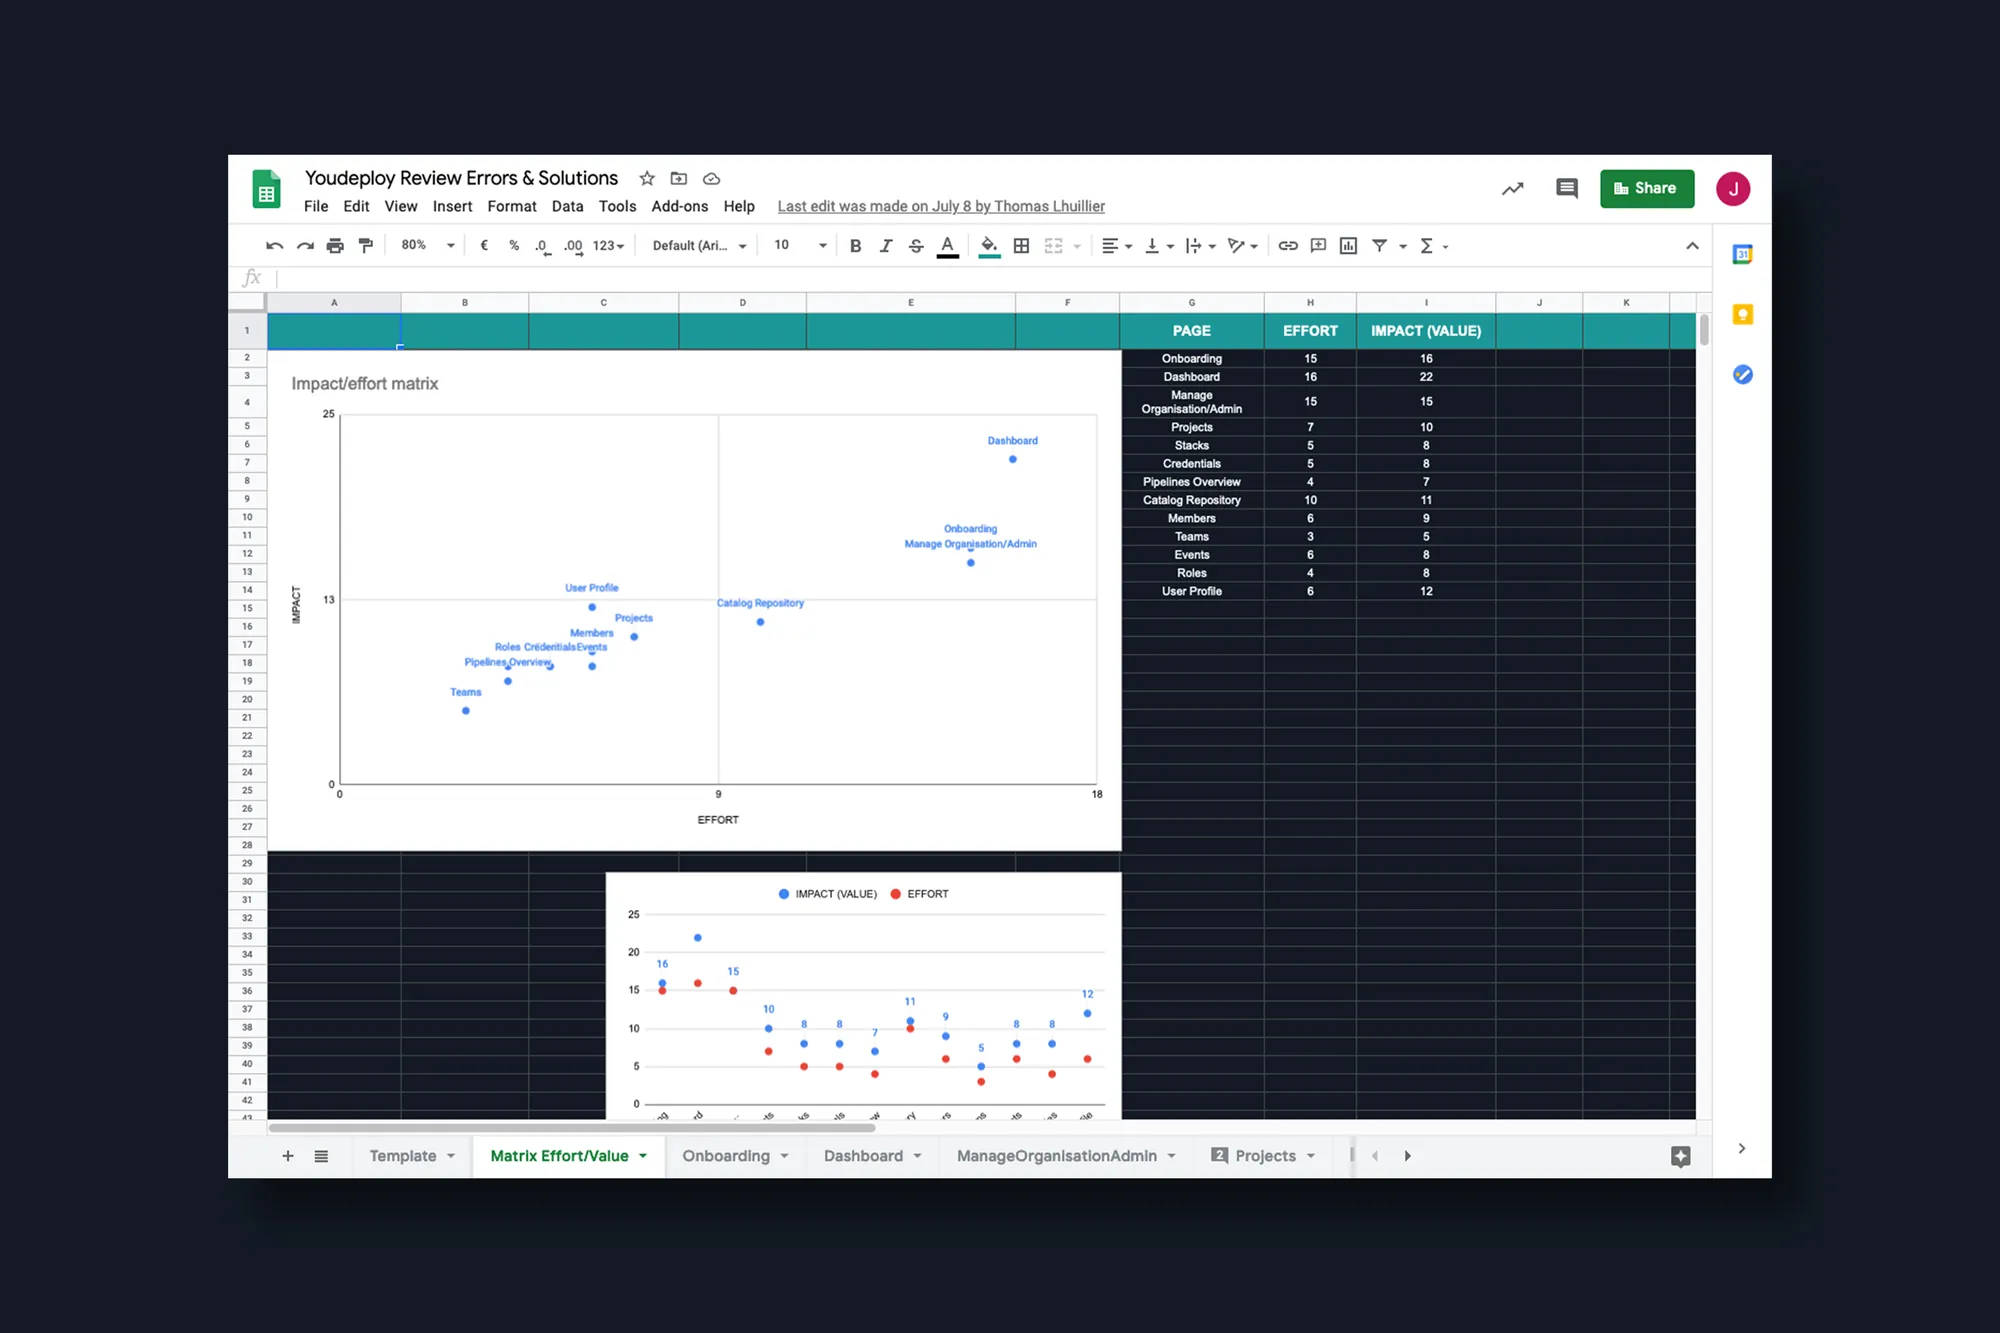Increase decimal places
Viewport: 2000px width, 1333px height.
[573, 246]
